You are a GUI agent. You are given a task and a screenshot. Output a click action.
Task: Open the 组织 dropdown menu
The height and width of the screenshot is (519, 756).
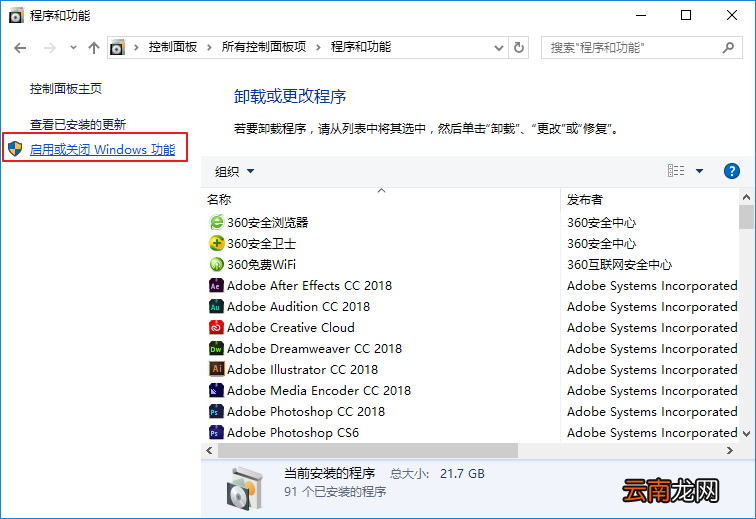tap(234, 171)
